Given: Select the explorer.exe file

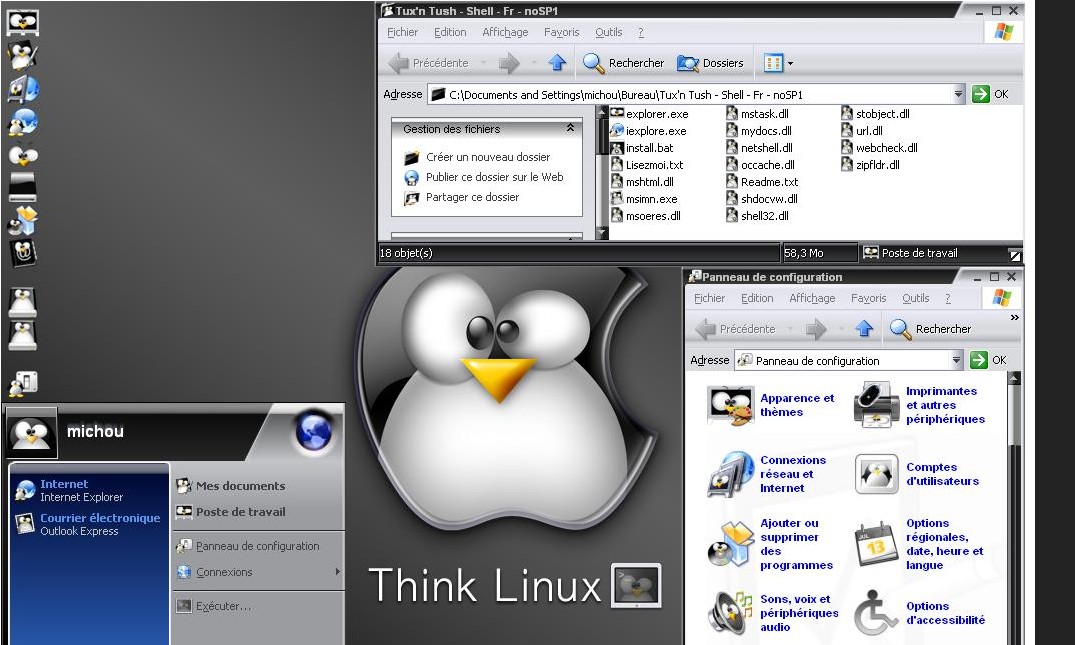Looking at the screenshot, I should 649,114.
